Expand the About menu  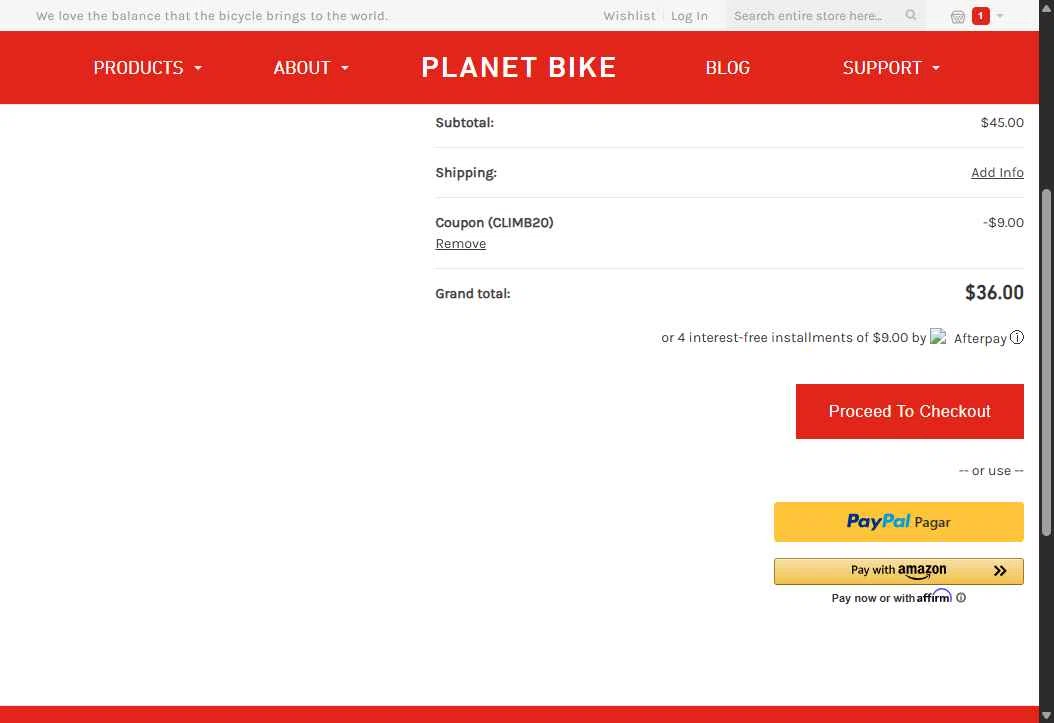tap(311, 67)
